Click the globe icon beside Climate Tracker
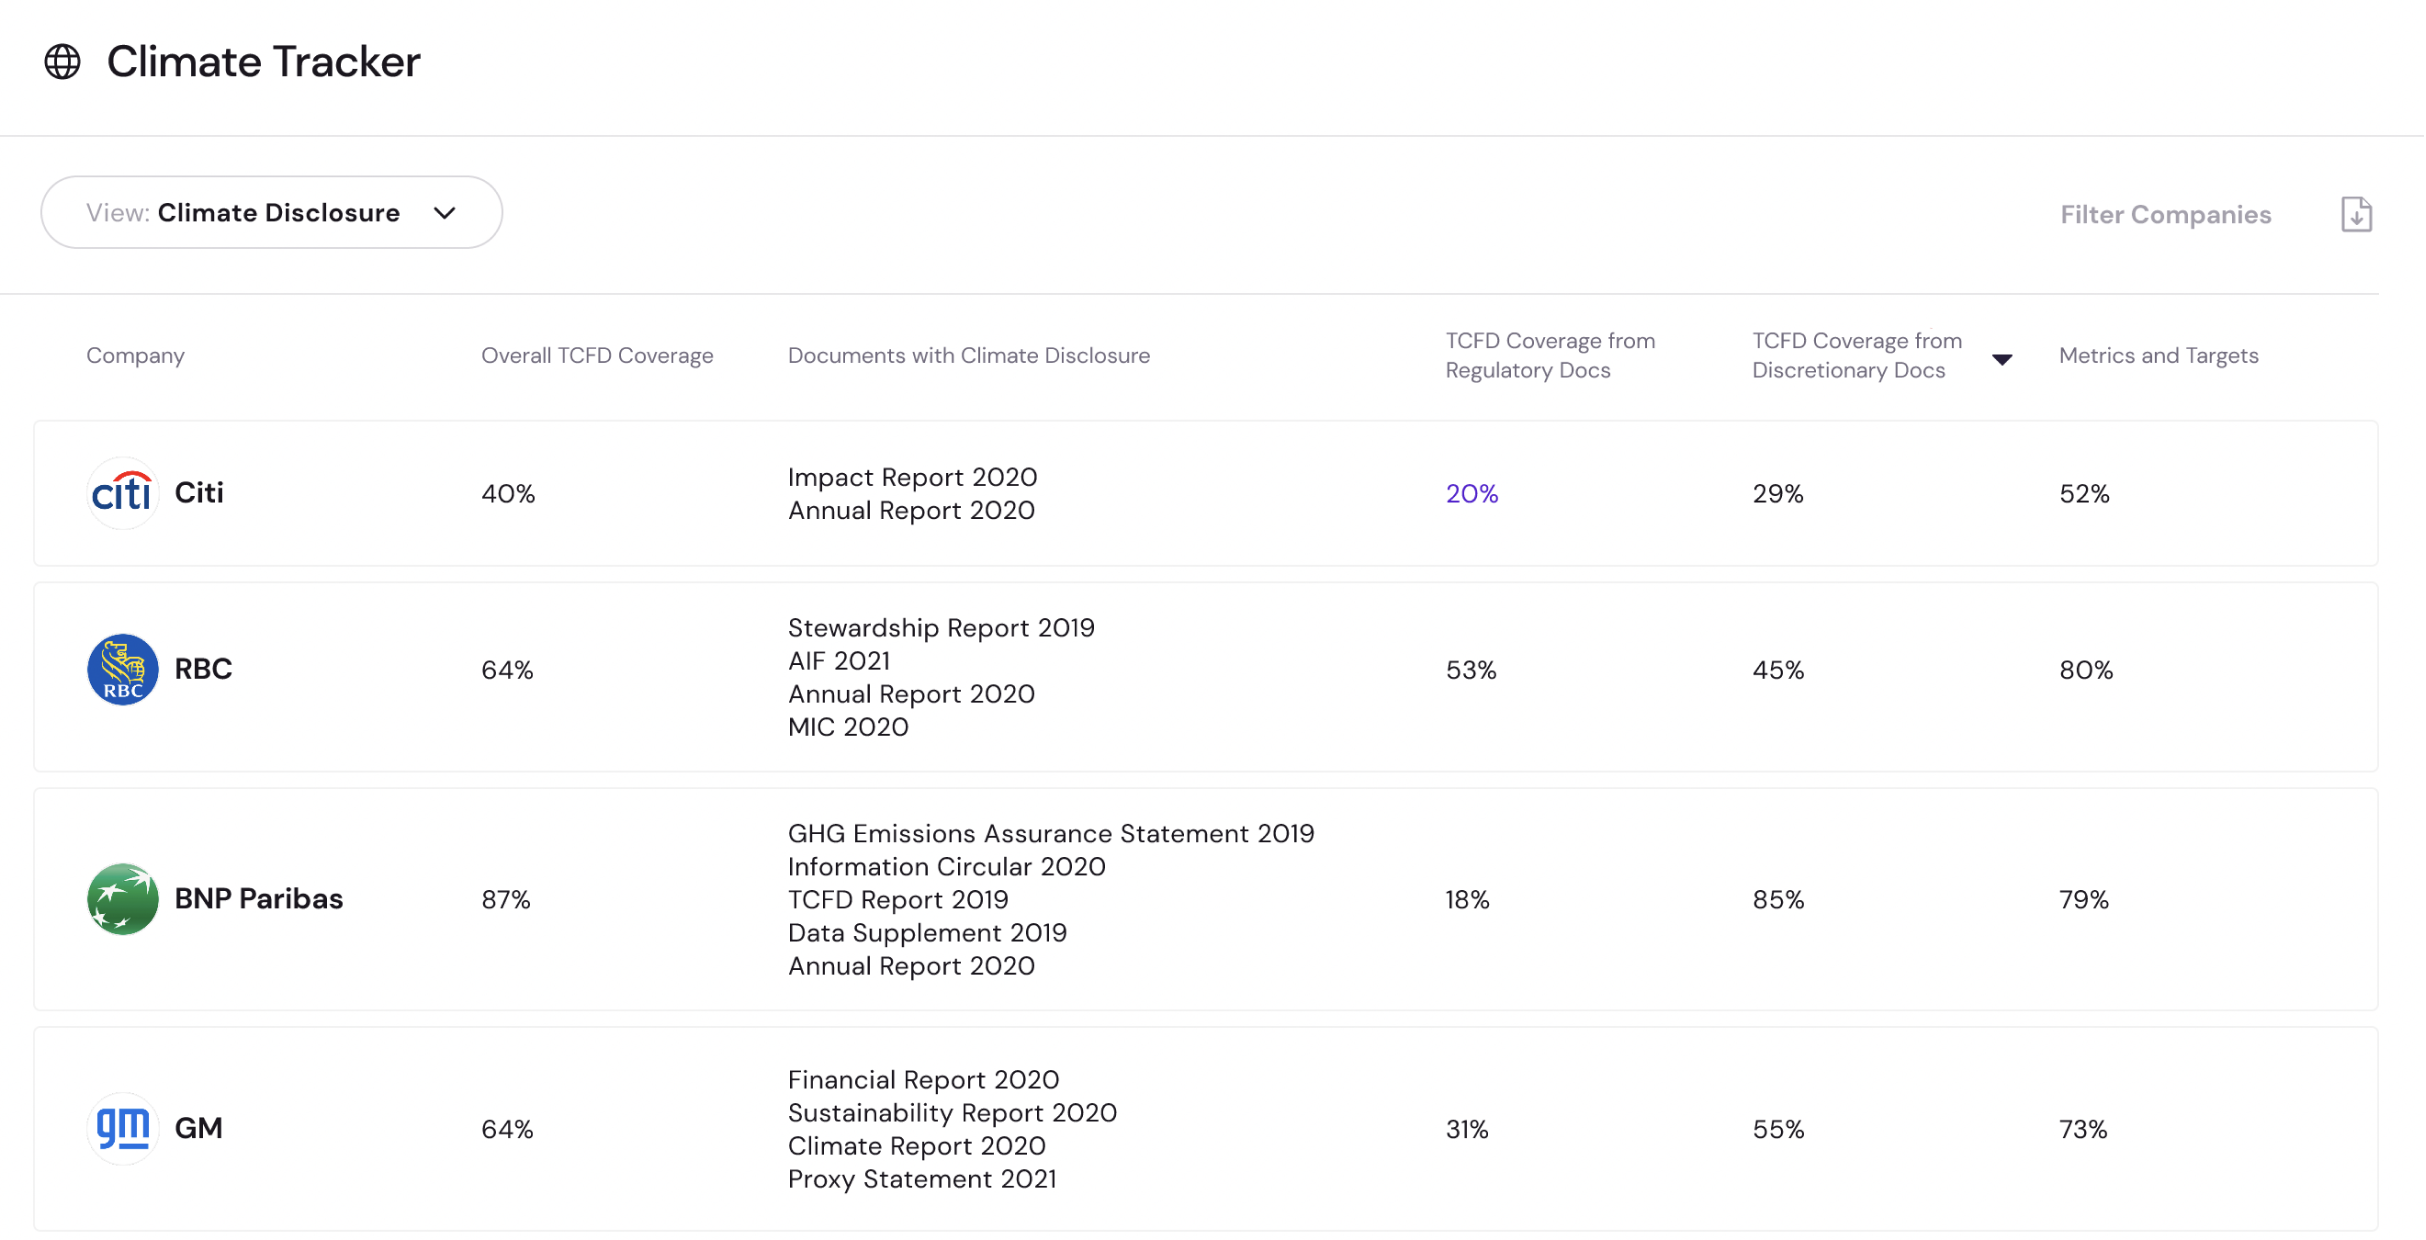Screen dimensions: 2426x1240 click(62, 61)
